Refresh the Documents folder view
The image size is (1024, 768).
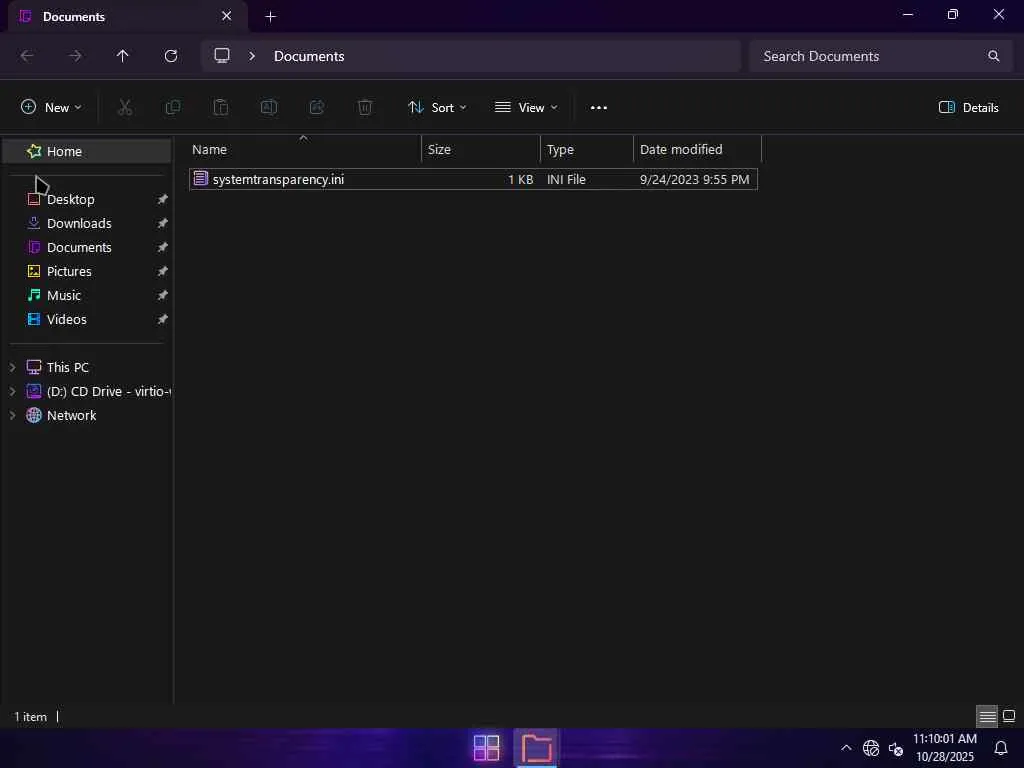tap(170, 56)
